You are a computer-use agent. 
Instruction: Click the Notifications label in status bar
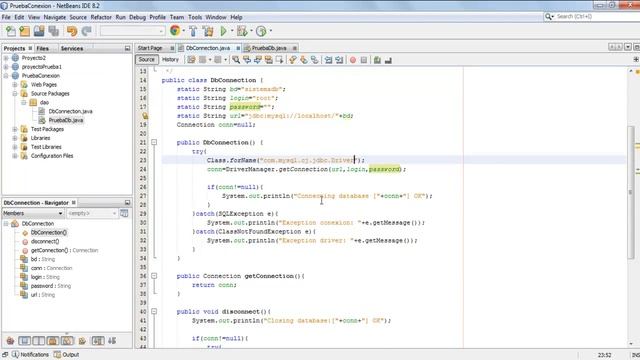point(34,355)
